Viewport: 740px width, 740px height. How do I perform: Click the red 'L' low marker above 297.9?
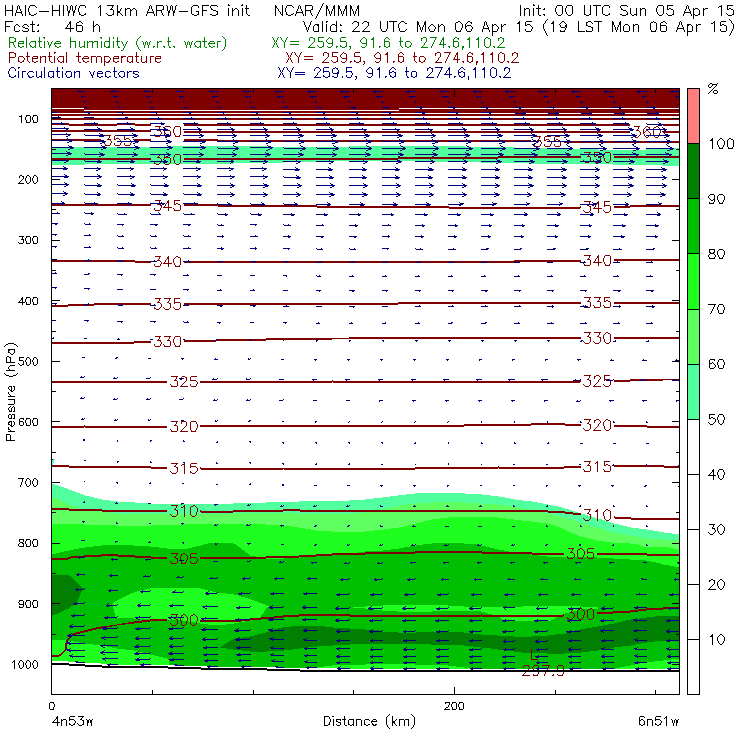point(534,655)
